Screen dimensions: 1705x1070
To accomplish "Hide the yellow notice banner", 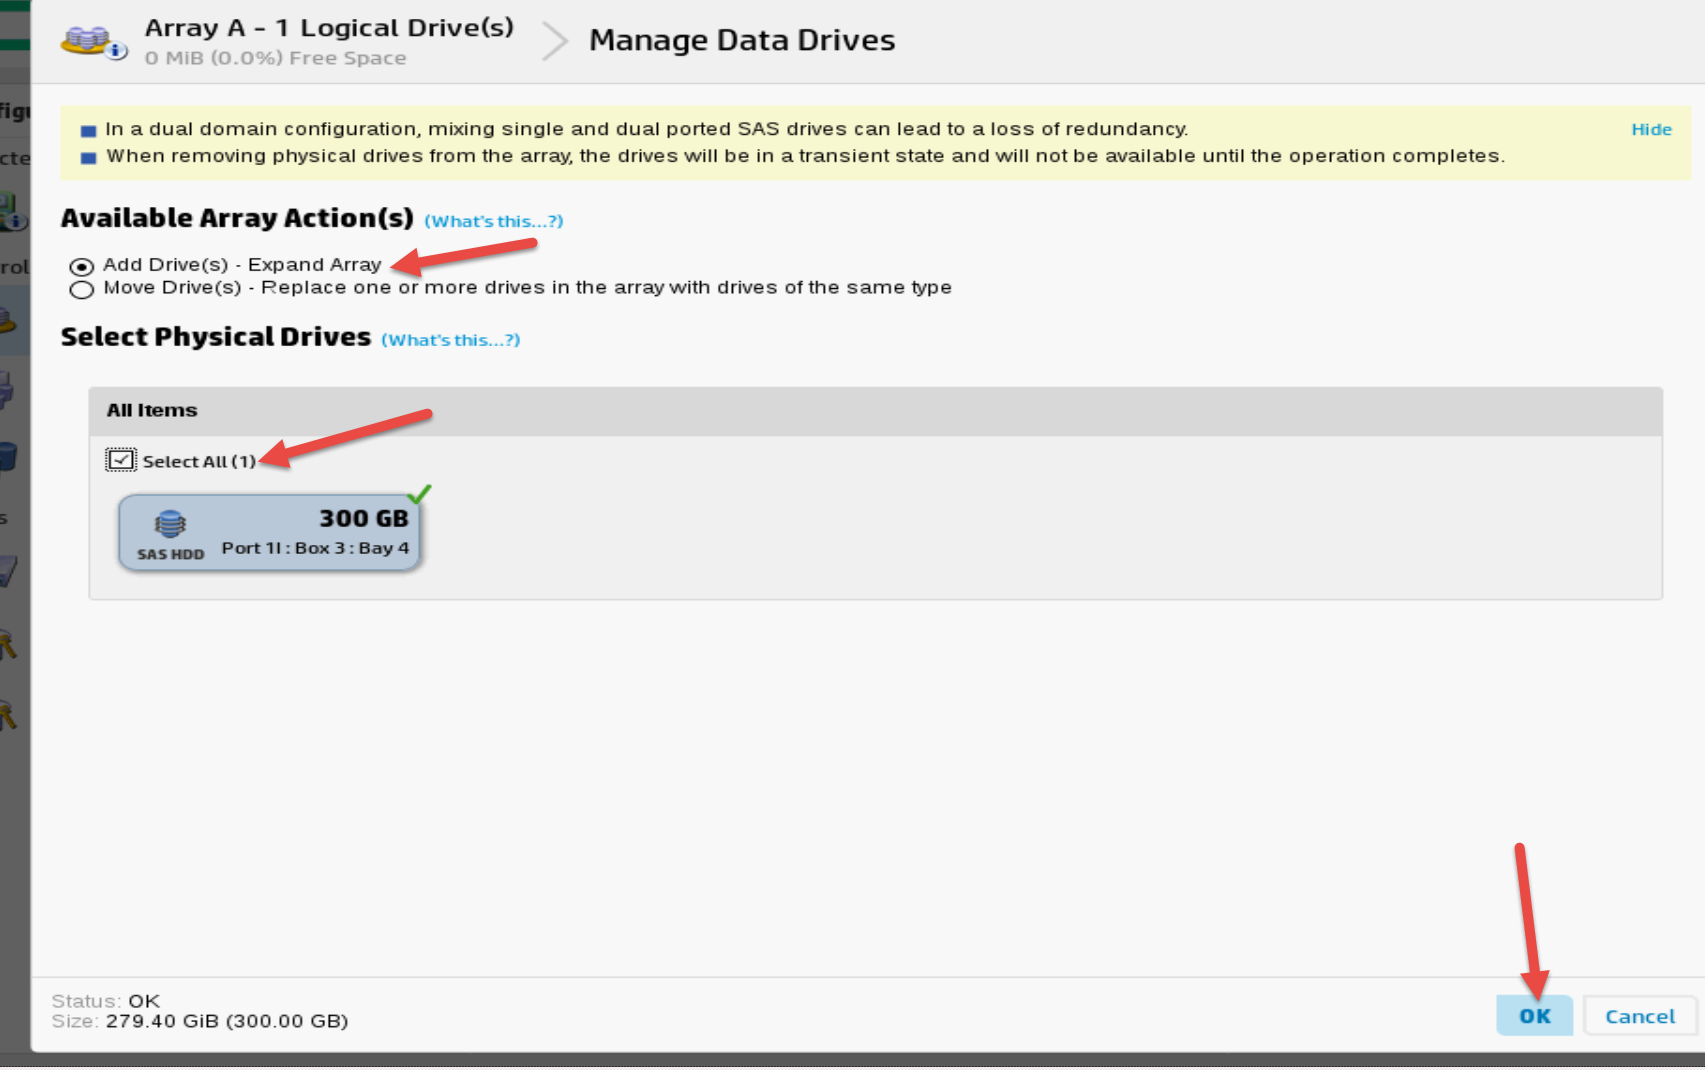I will click(1651, 129).
